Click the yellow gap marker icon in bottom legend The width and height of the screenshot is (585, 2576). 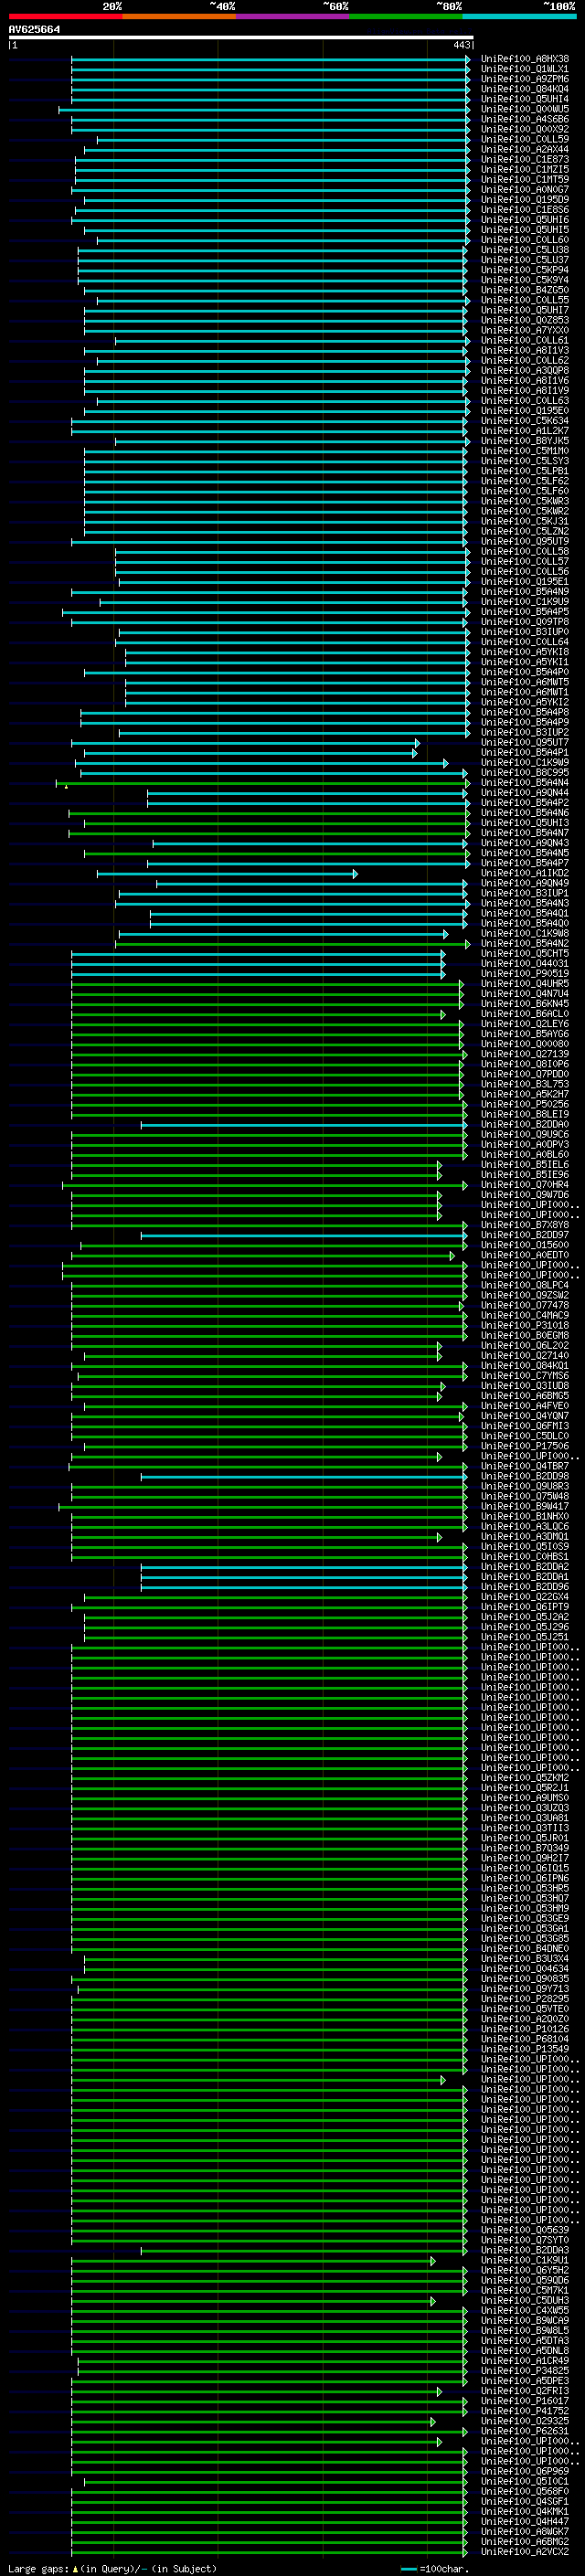coord(75,2568)
